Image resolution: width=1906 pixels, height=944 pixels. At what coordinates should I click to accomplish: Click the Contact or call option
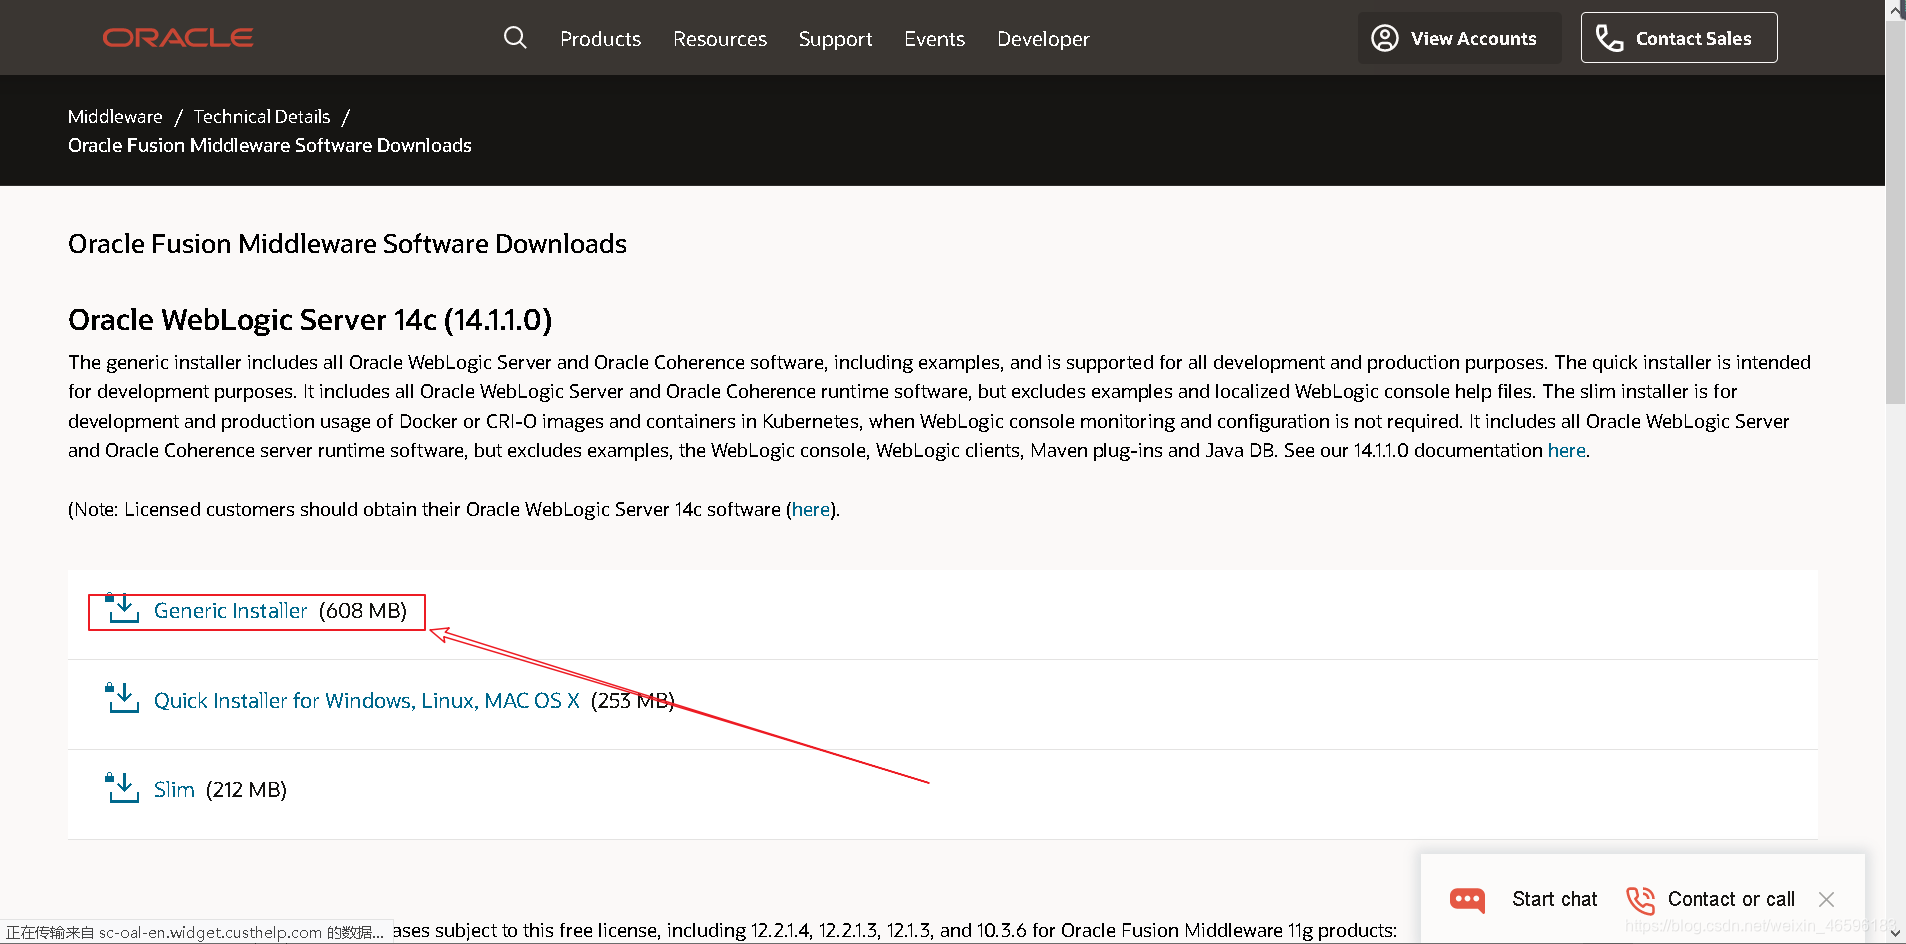pyautogui.click(x=1731, y=899)
